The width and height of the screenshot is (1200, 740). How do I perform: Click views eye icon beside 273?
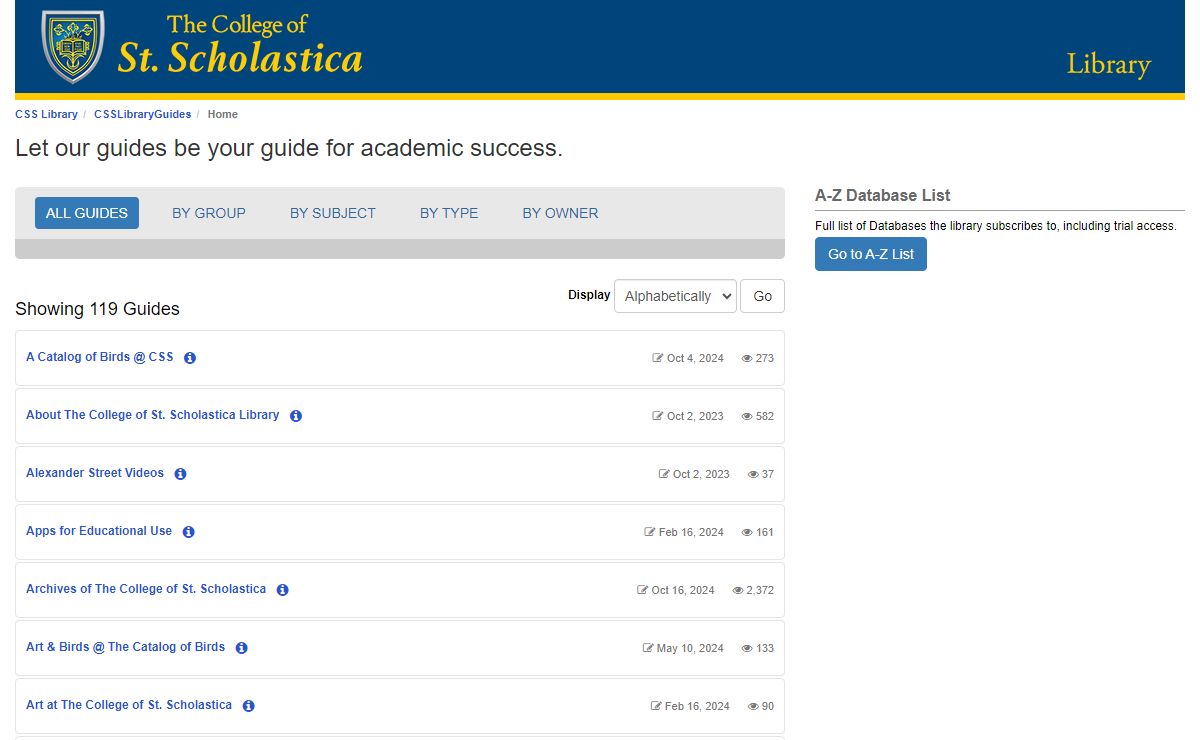coord(747,358)
